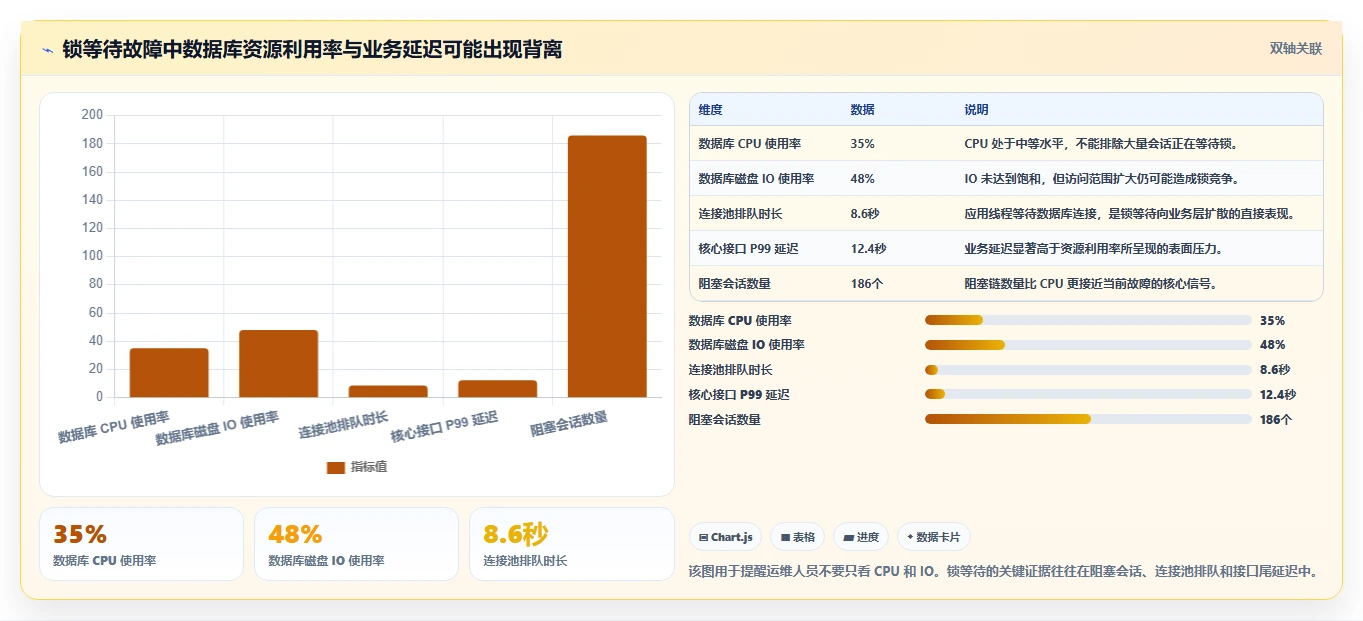Click the tall 阻塞会话数量 chart bar
The width and height of the screenshot is (1363, 621).
pyautogui.click(x=607, y=266)
